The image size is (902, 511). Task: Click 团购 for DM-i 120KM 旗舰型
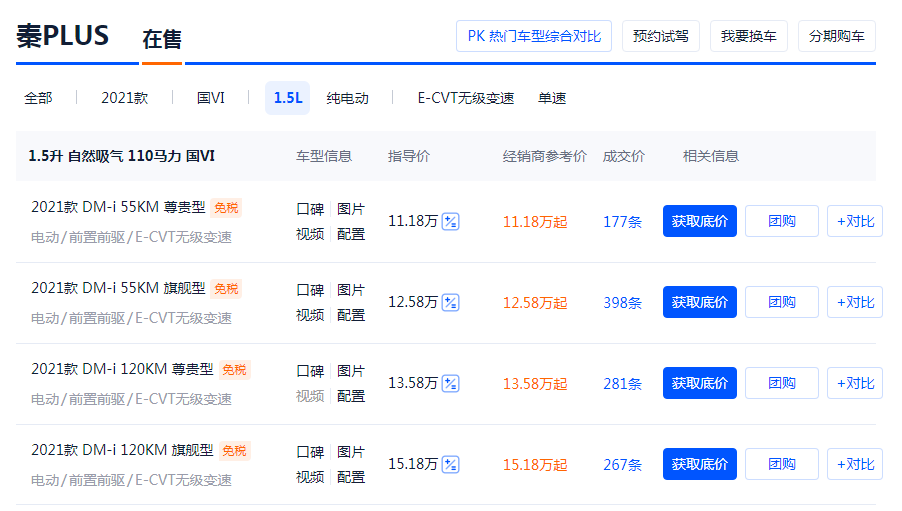point(782,464)
